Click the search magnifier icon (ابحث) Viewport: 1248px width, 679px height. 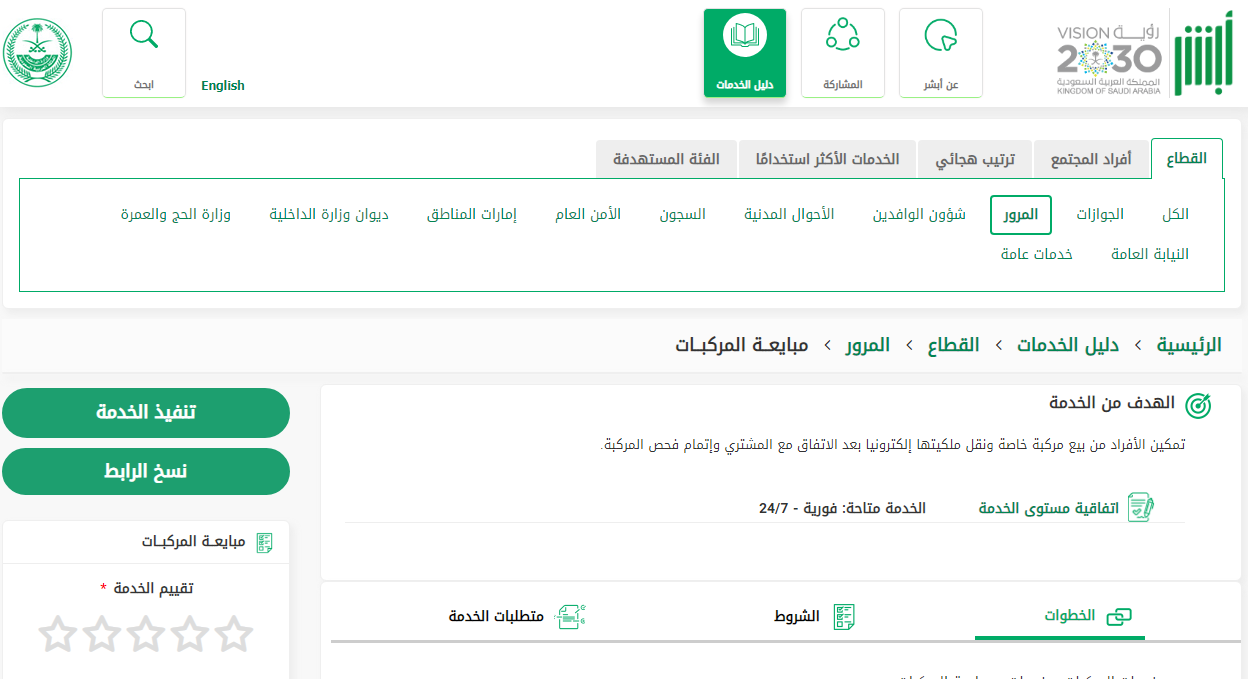click(144, 36)
